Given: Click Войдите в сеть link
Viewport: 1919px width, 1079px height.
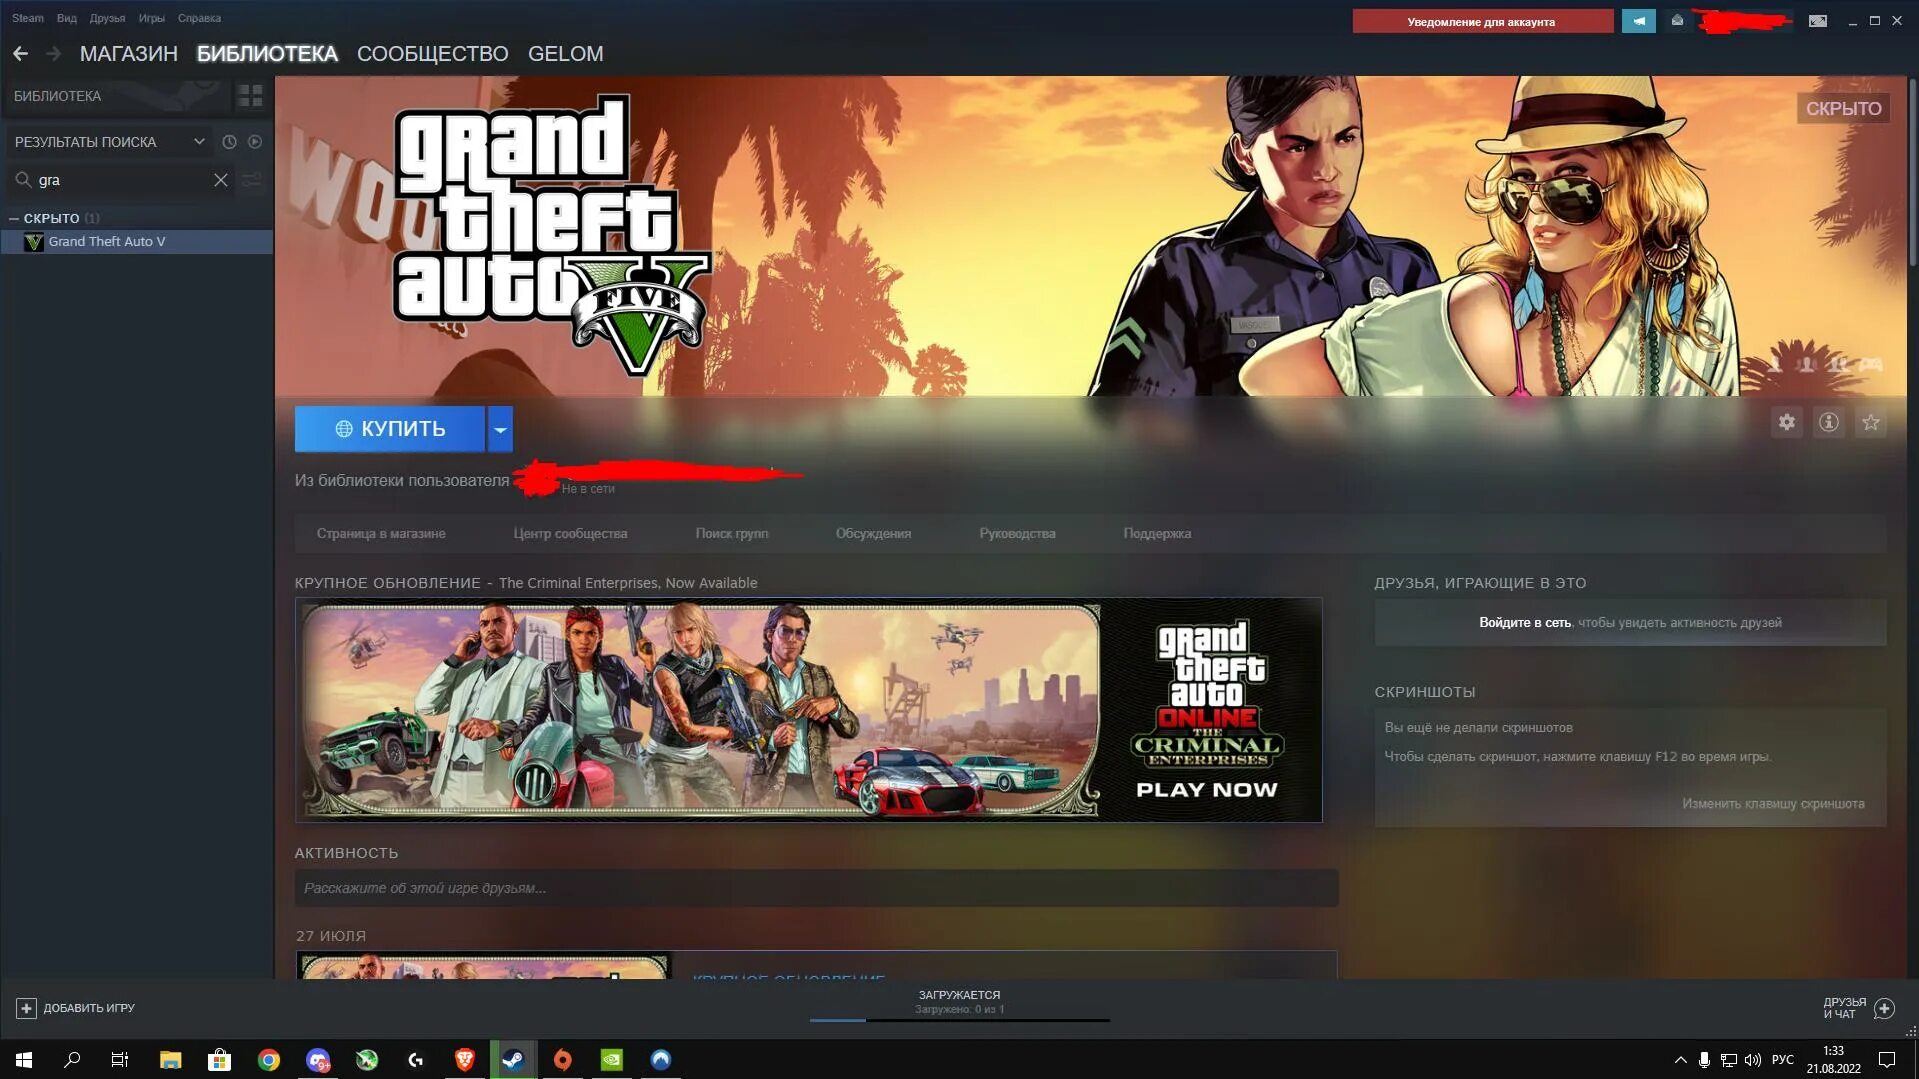Looking at the screenshot, I should pos(1525,623).
